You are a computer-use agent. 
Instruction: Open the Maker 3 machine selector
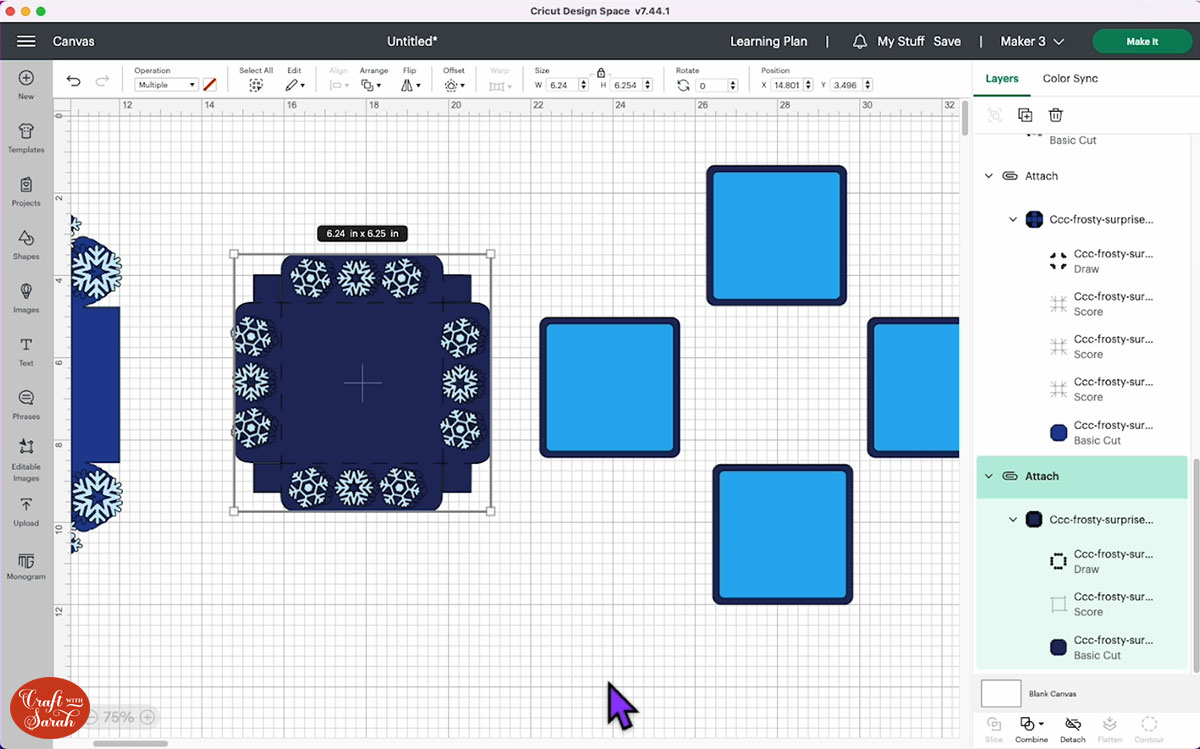click(1033, 41)
